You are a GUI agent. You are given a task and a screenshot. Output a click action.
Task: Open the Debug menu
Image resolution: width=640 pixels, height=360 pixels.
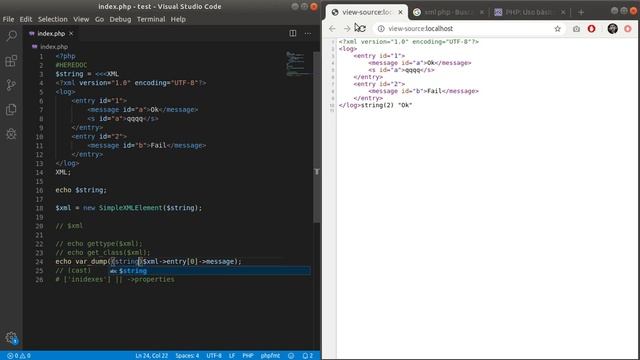coord(120,19)
